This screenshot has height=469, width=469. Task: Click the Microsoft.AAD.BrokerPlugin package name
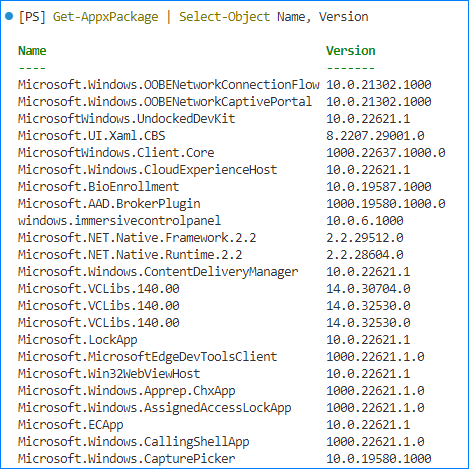point(109,204)
